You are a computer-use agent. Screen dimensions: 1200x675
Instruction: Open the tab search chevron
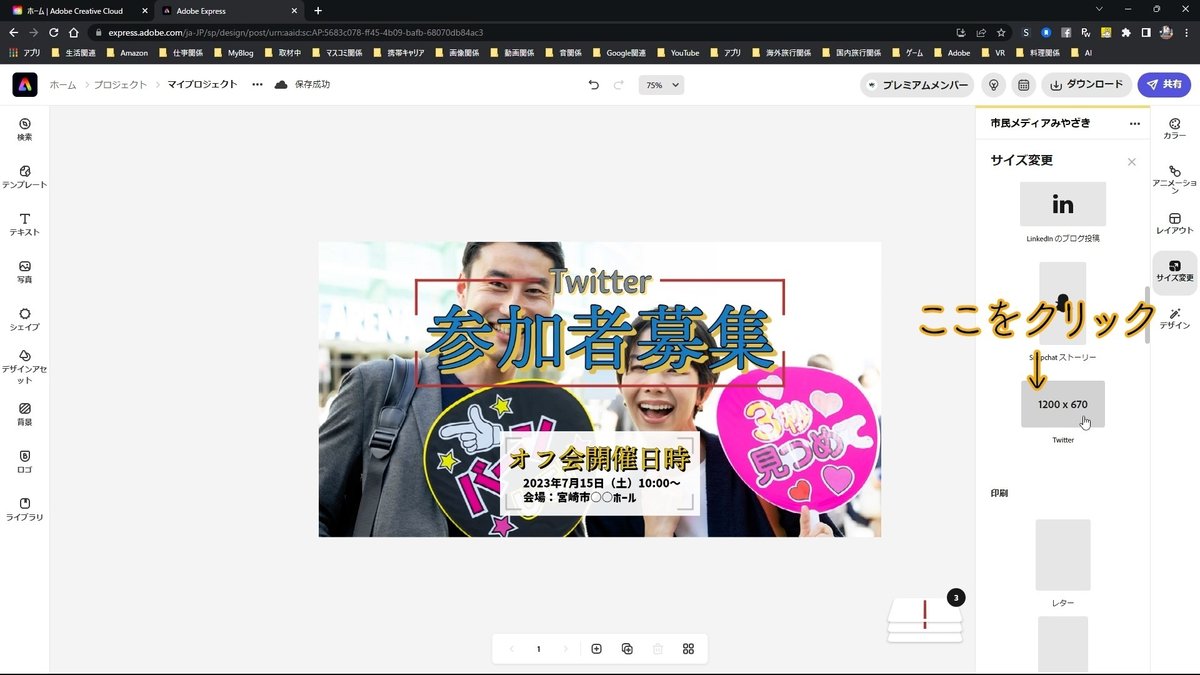point(1100,10)
